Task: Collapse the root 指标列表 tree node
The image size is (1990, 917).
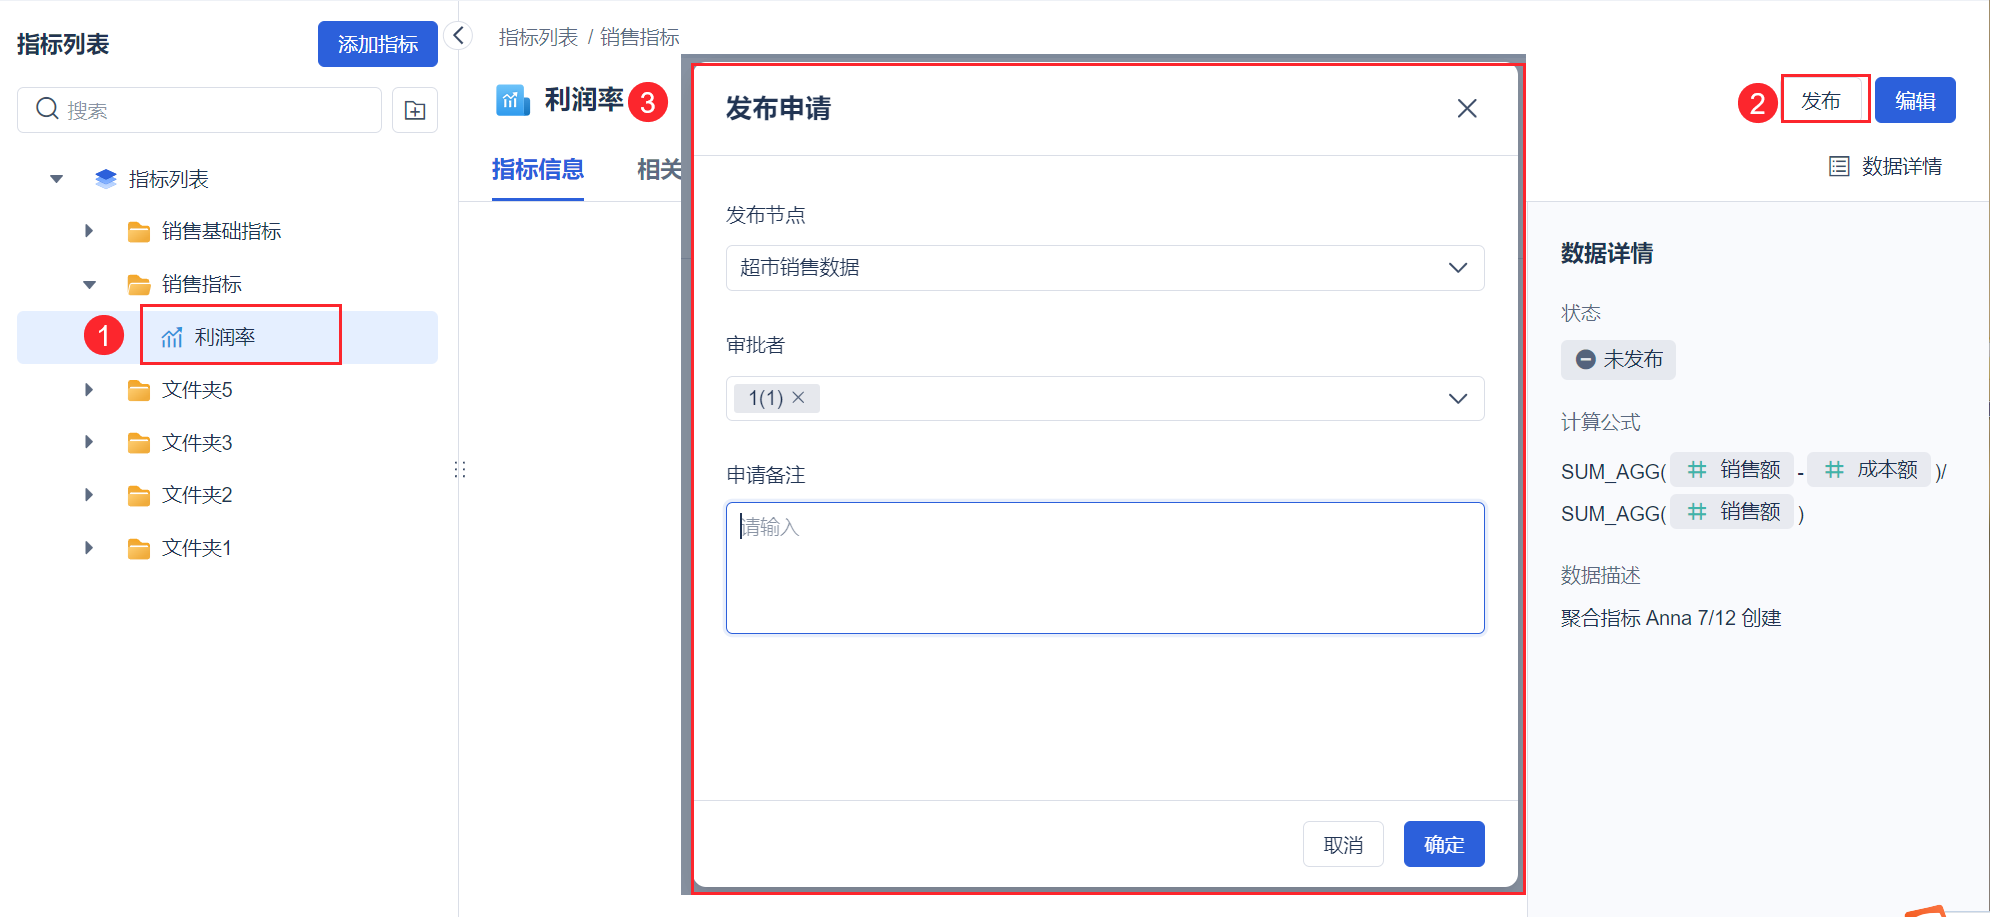Action: pyautogui.click(x=57, y=179)
